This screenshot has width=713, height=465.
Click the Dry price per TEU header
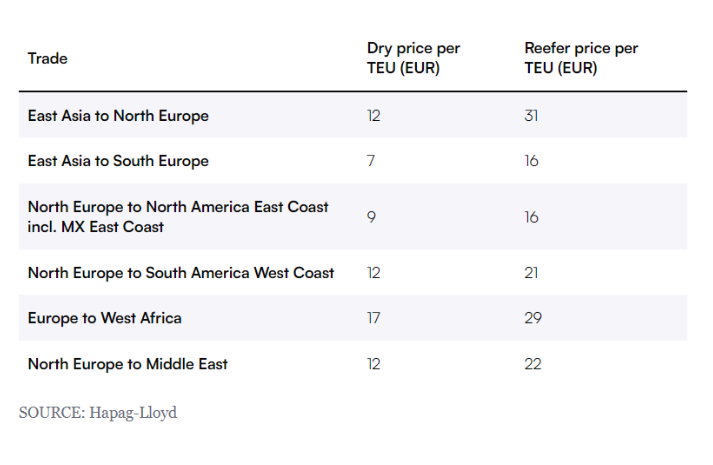(x=413, y=58)
